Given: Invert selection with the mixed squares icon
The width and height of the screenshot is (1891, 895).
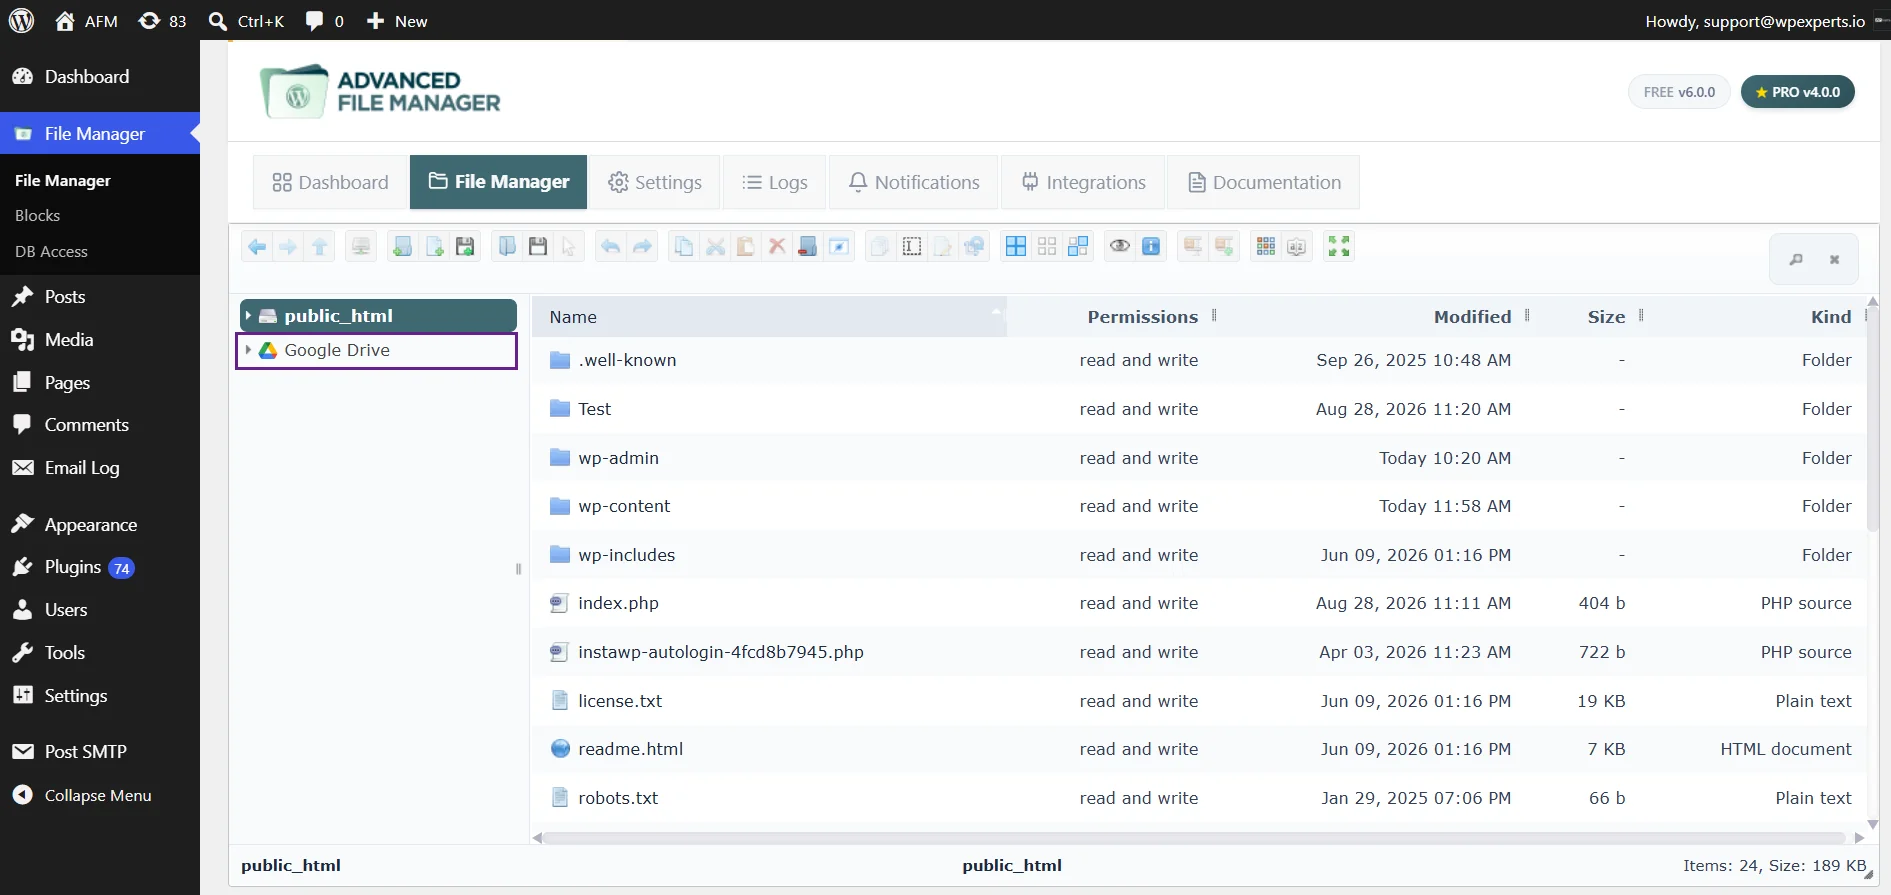Looking at the screenshot, I should [1078, 246].
